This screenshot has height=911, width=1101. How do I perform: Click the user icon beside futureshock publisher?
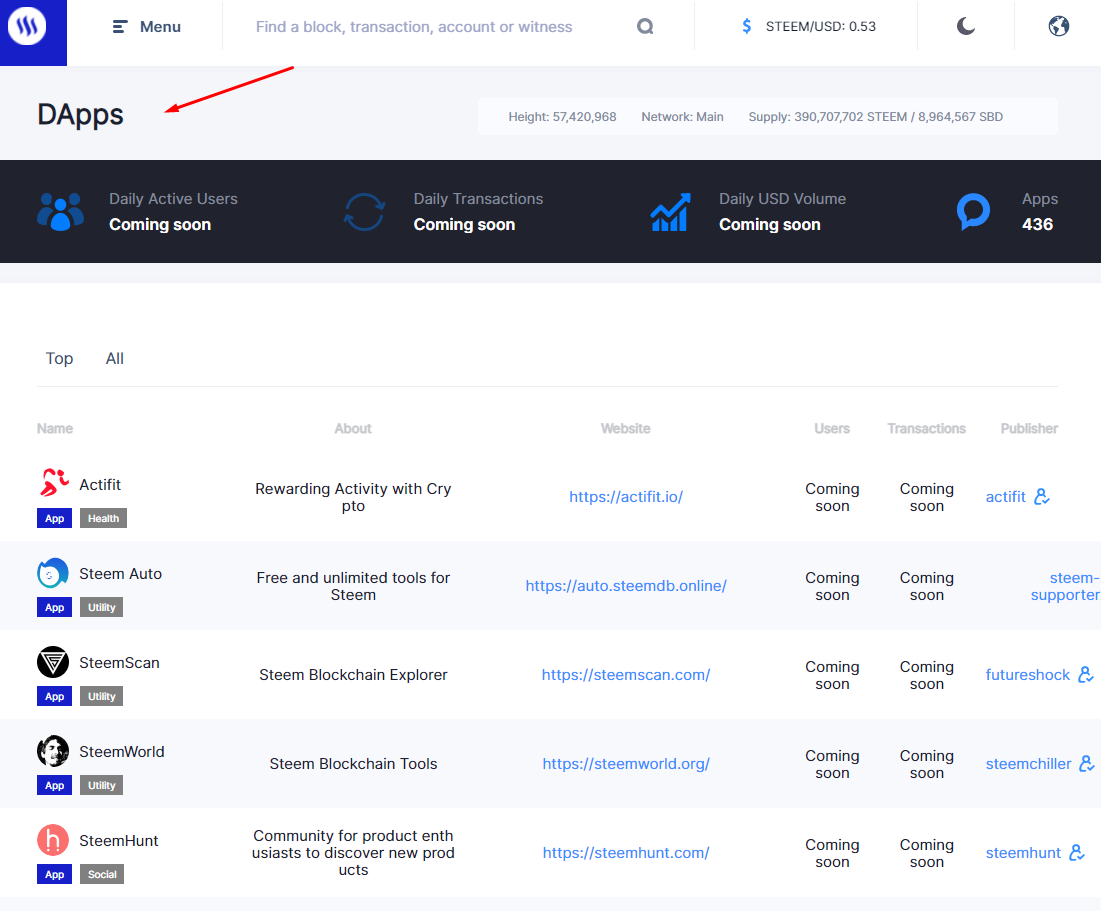(x=1086, y=674)
